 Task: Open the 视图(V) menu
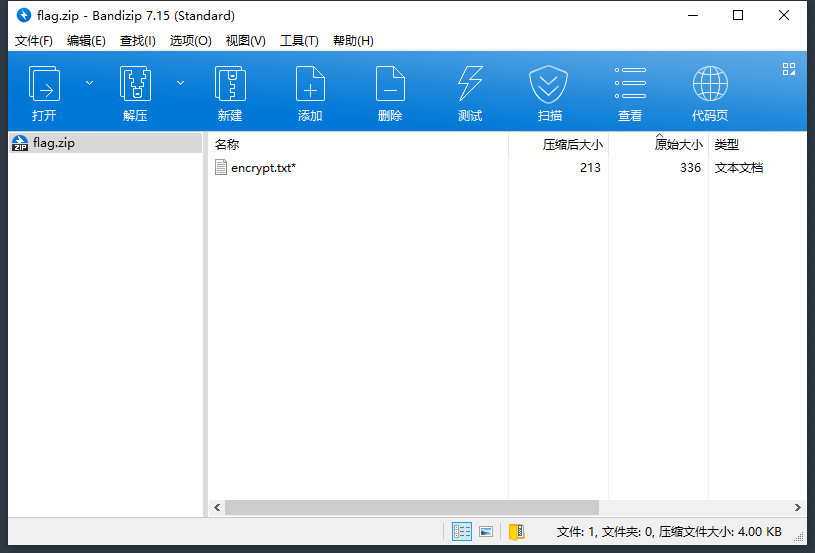pyautogui.click(x=246, y=41)
